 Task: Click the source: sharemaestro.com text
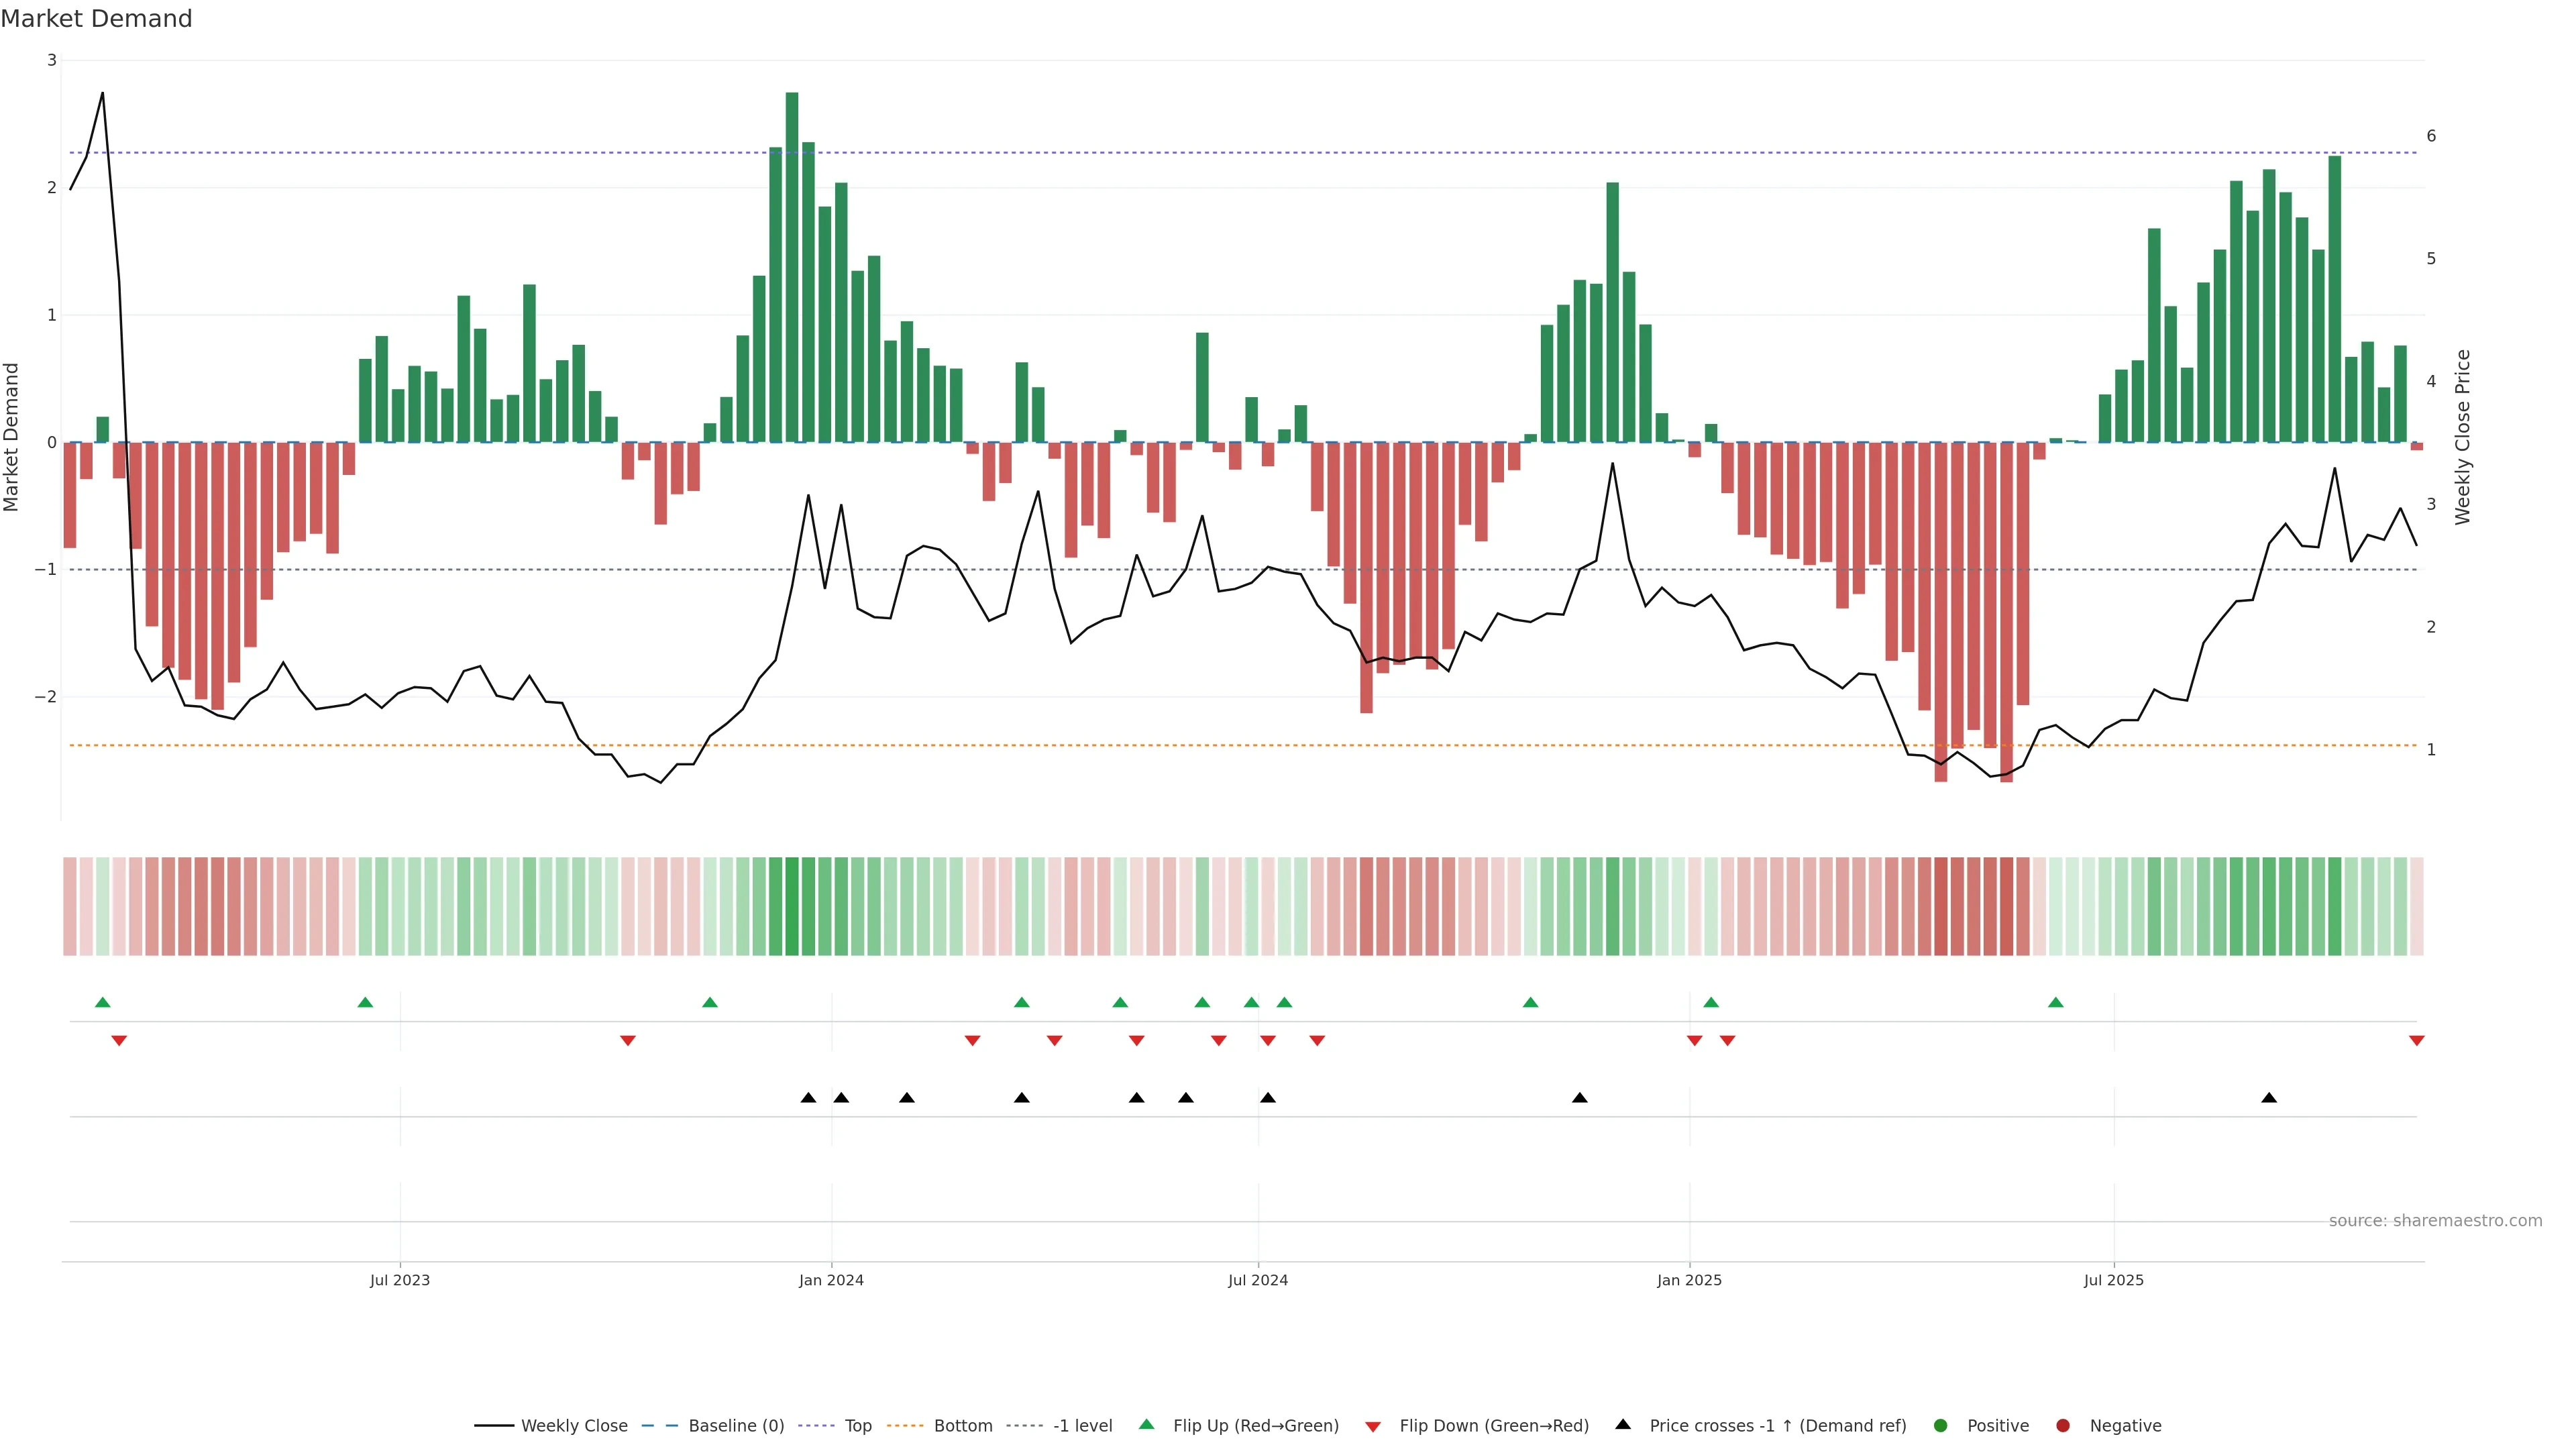(x=2435, y=1221)
